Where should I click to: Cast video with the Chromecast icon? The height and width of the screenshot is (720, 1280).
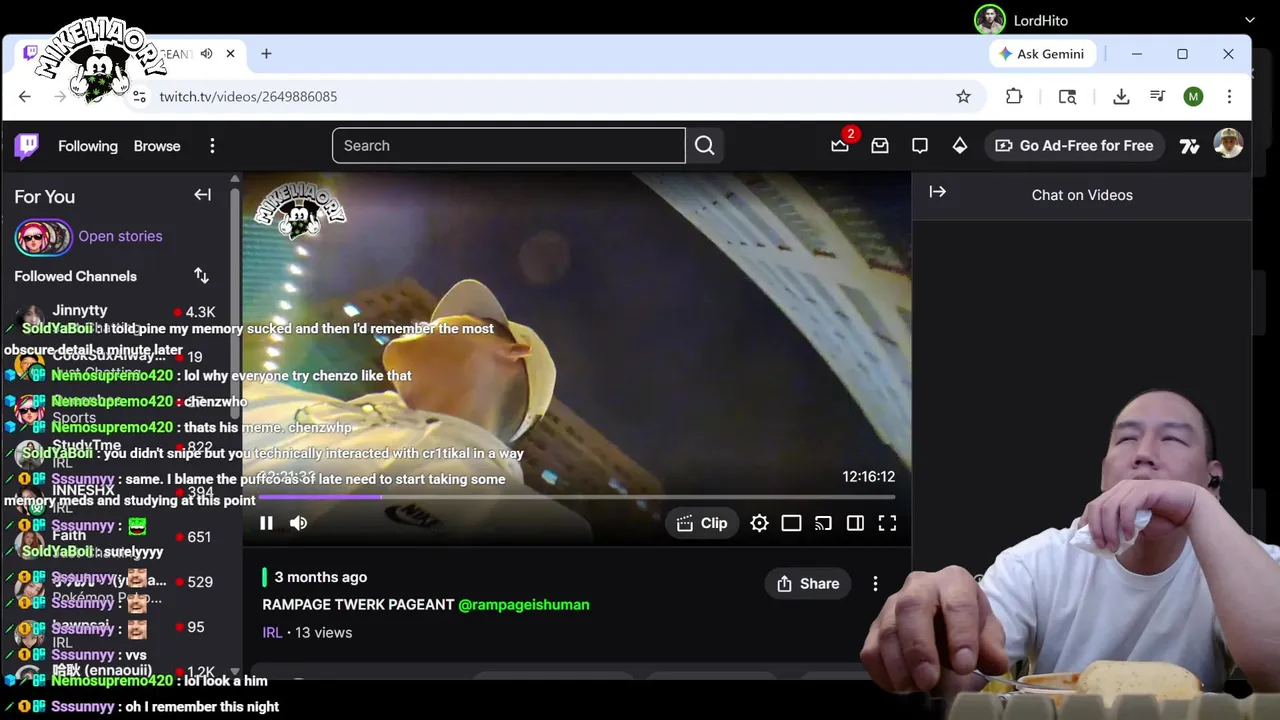(x=823, y=523)
